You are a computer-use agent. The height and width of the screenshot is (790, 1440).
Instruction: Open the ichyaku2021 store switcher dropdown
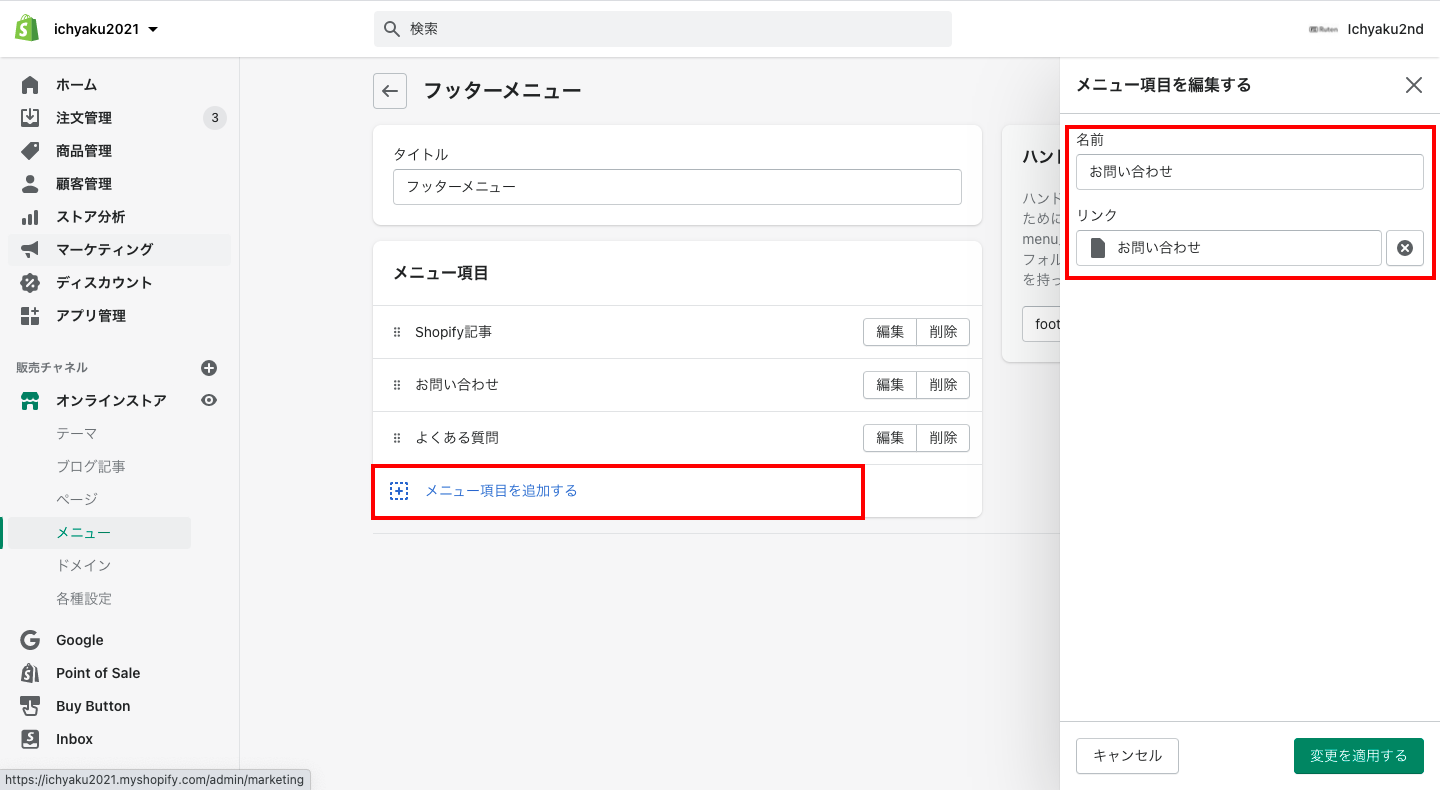106,29
